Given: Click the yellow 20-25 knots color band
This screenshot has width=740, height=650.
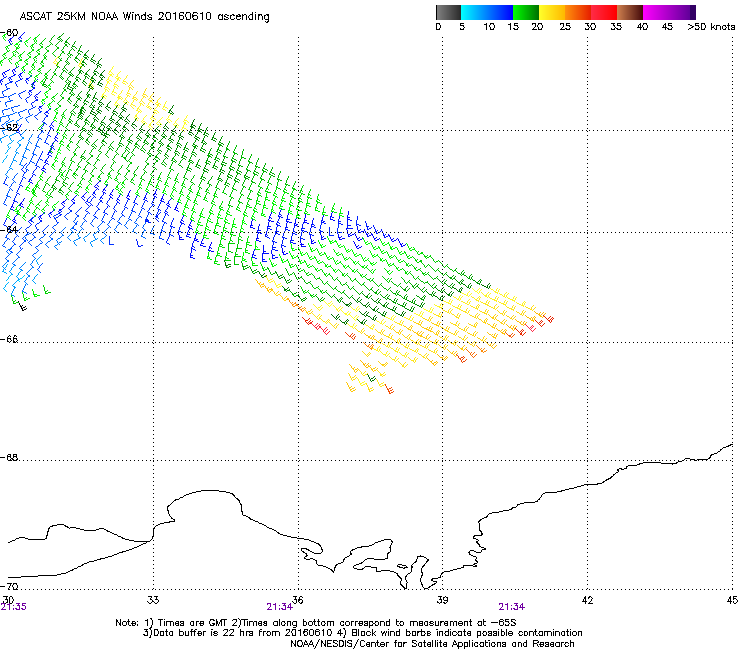Looking at the screenshot, I should 552,12.
